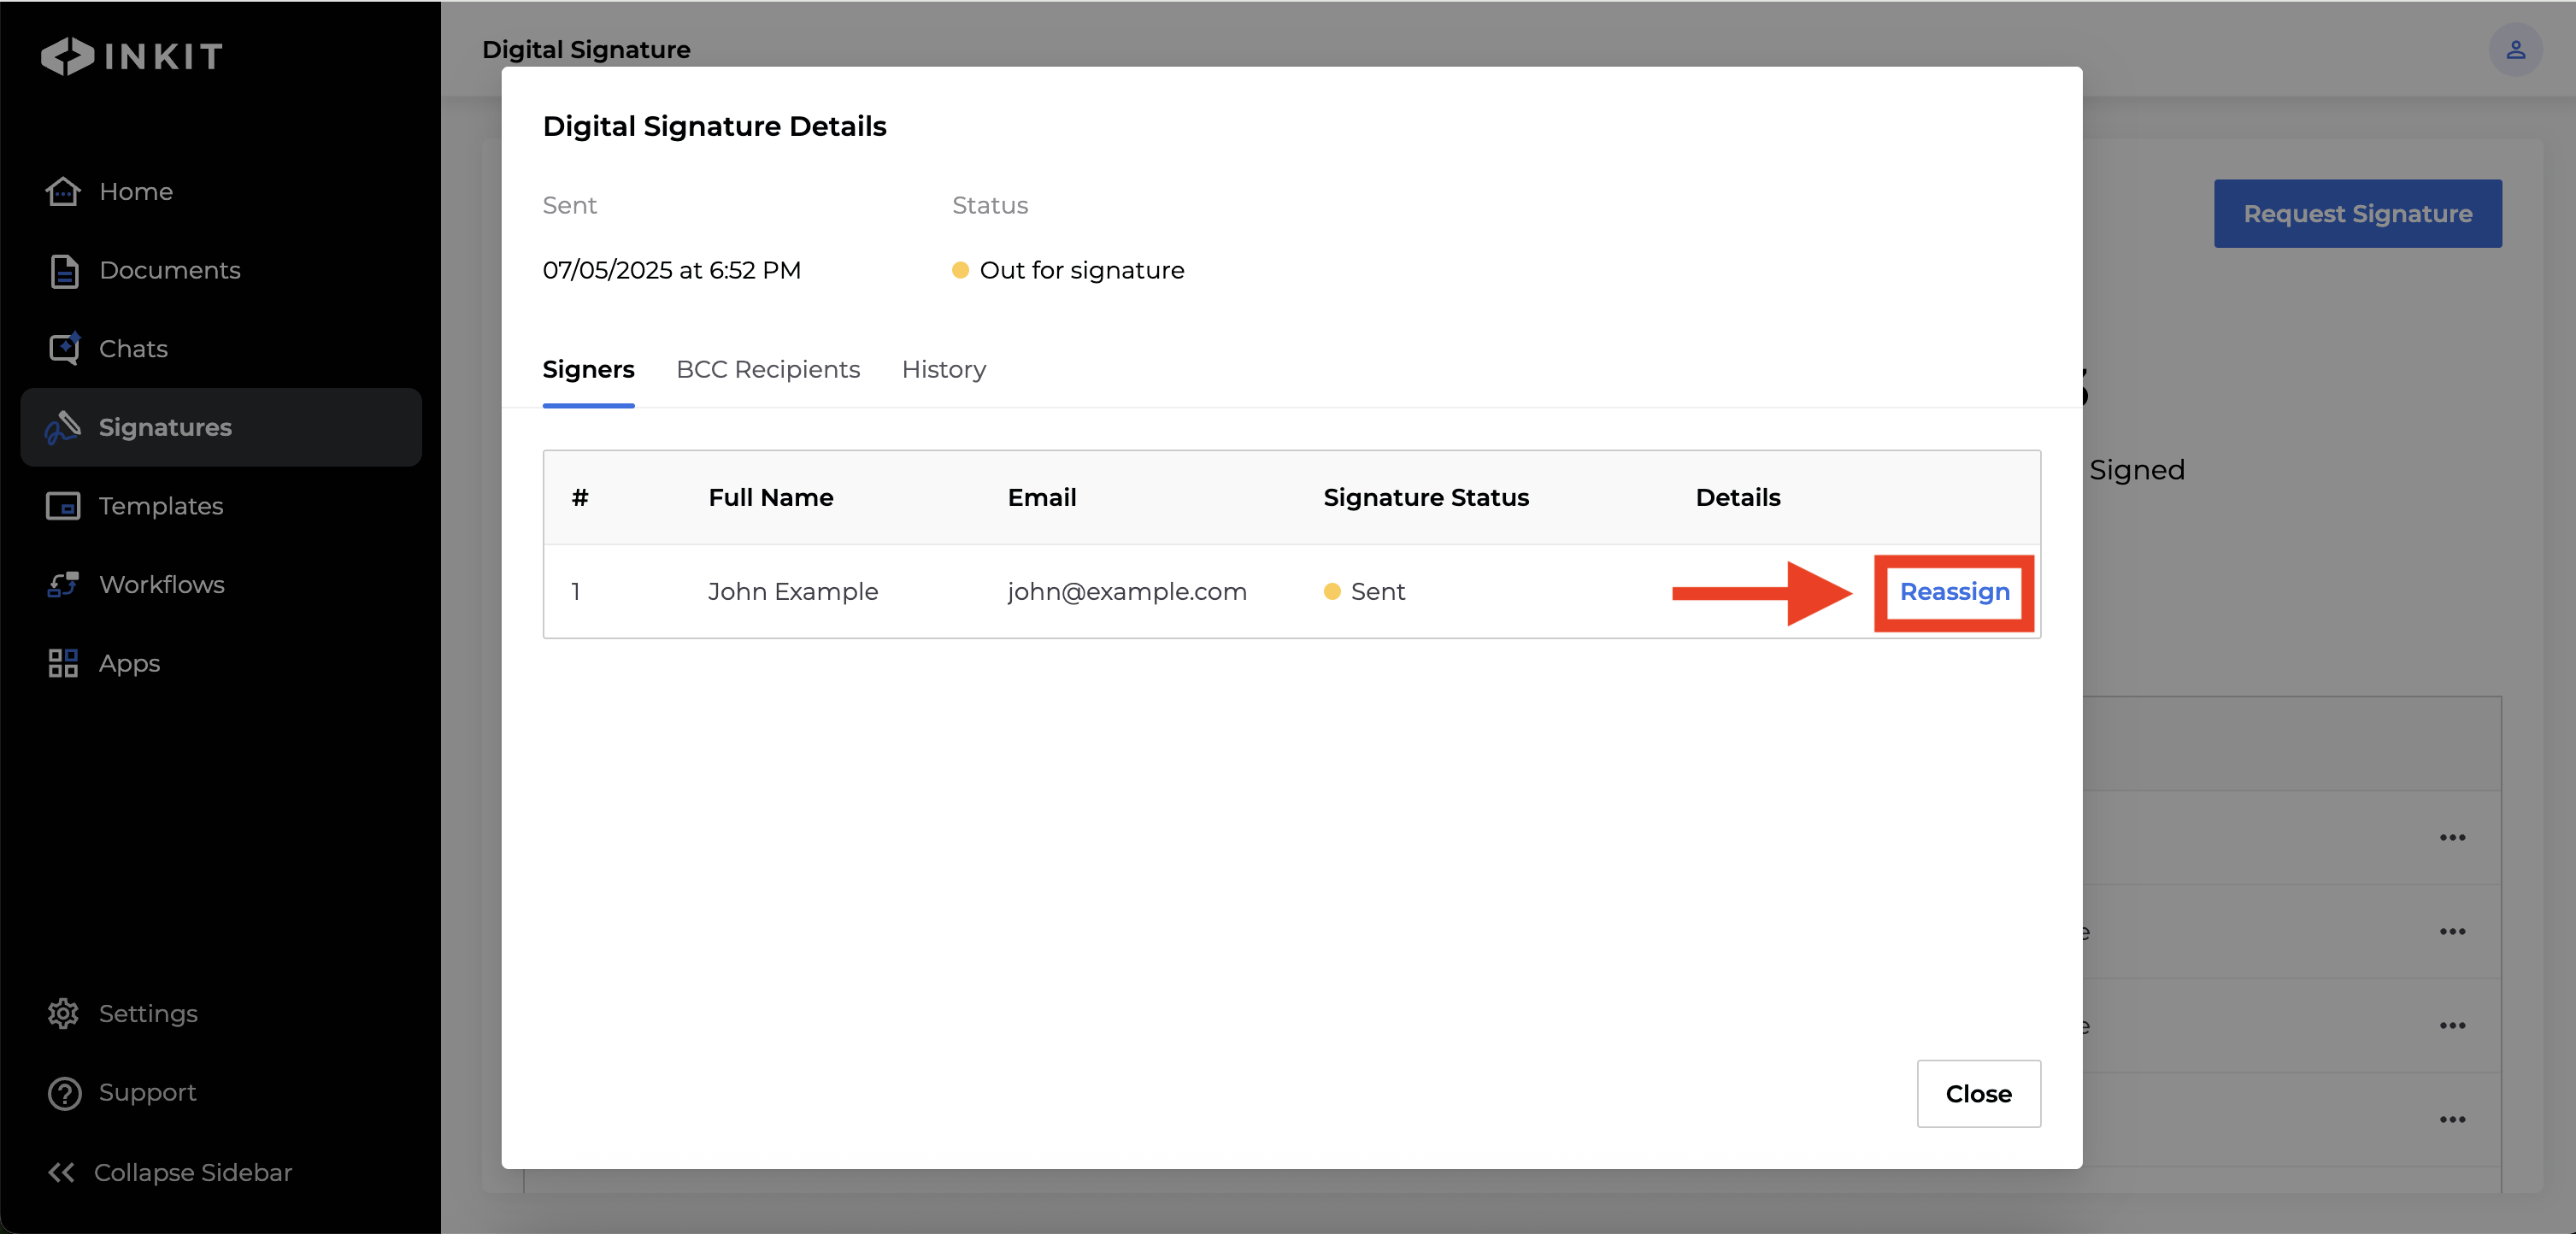This screenshot has height=1234, width=2576.
Task: Click the Digital Signature page title
Action: pyautogui.click(x=586, y=50)
